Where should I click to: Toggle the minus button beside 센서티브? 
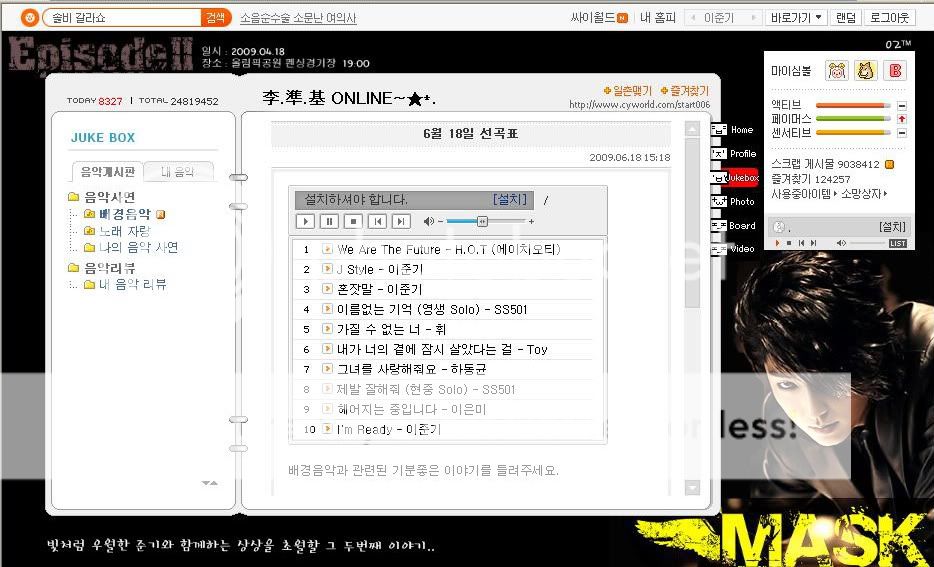click(x=901, y=132)
